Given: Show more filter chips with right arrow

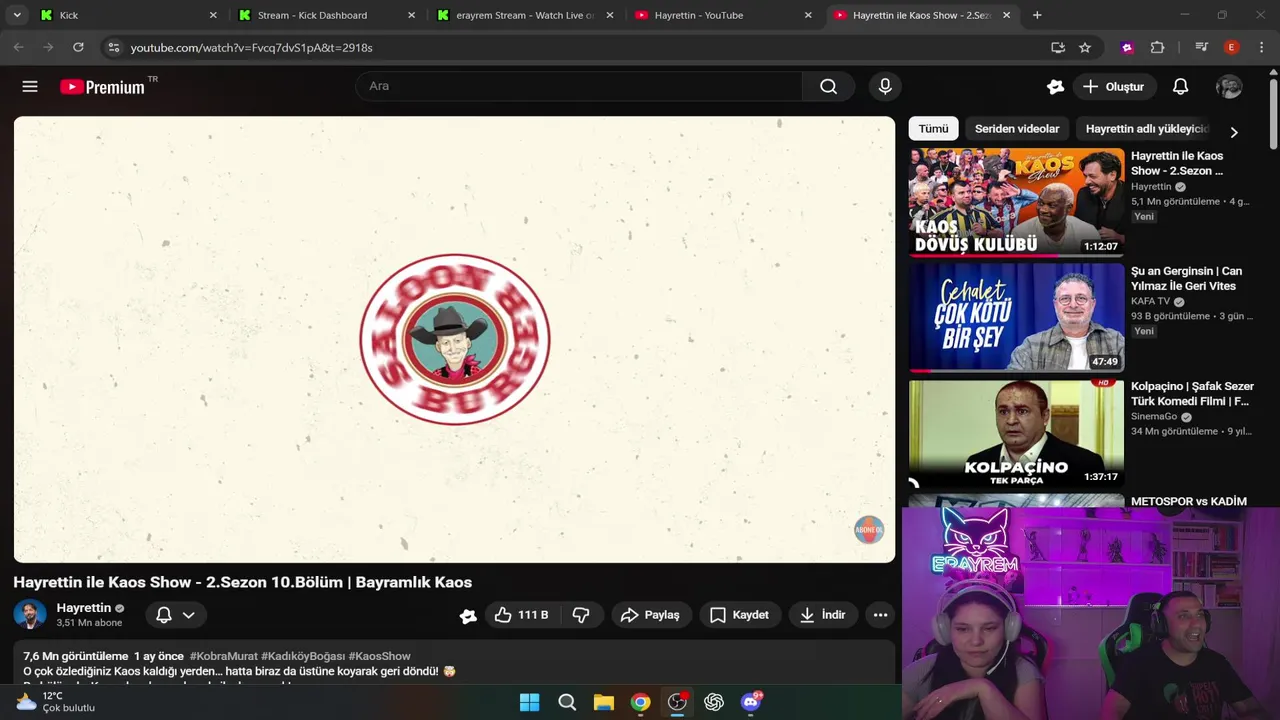Looking at the screenshot, I should tap(1234, 131).
